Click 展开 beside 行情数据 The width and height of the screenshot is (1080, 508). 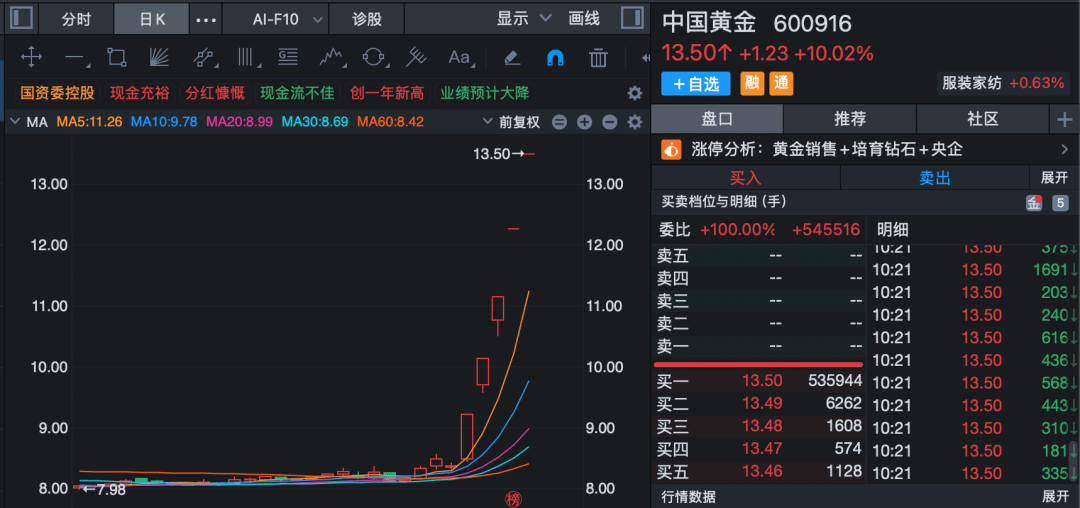click(1055, 496)
